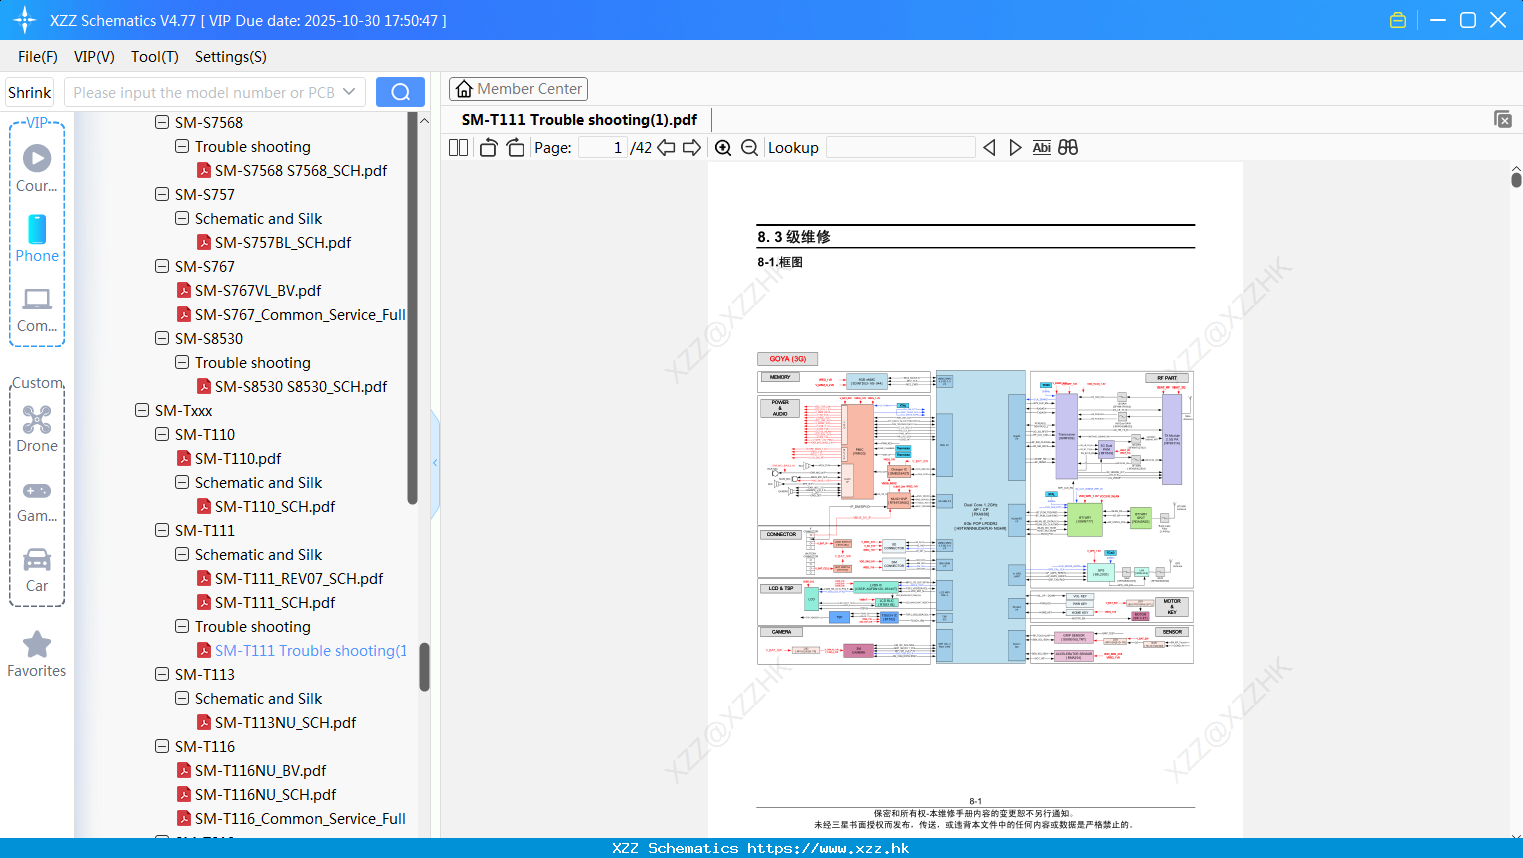The width and height of the screenshot is (1523, 858).
Task: Collapse the SM-T111 node
Action: (x=162, y=530)
